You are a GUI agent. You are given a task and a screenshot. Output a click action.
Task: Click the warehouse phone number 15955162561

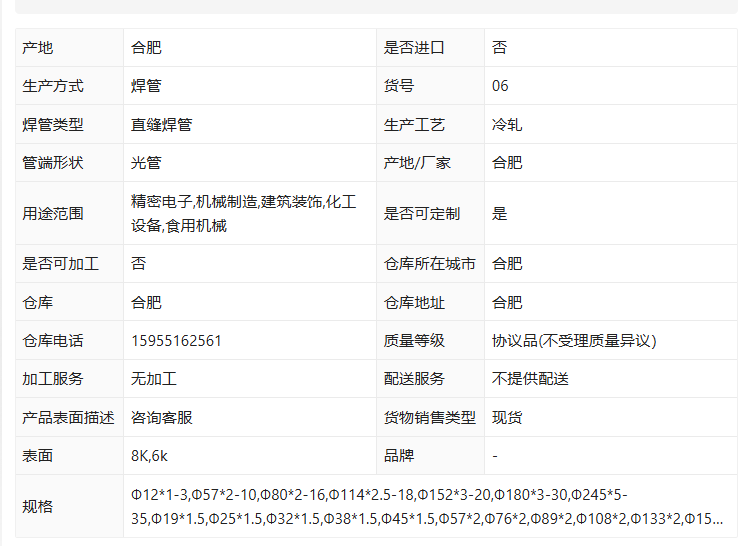coord(177,341)
